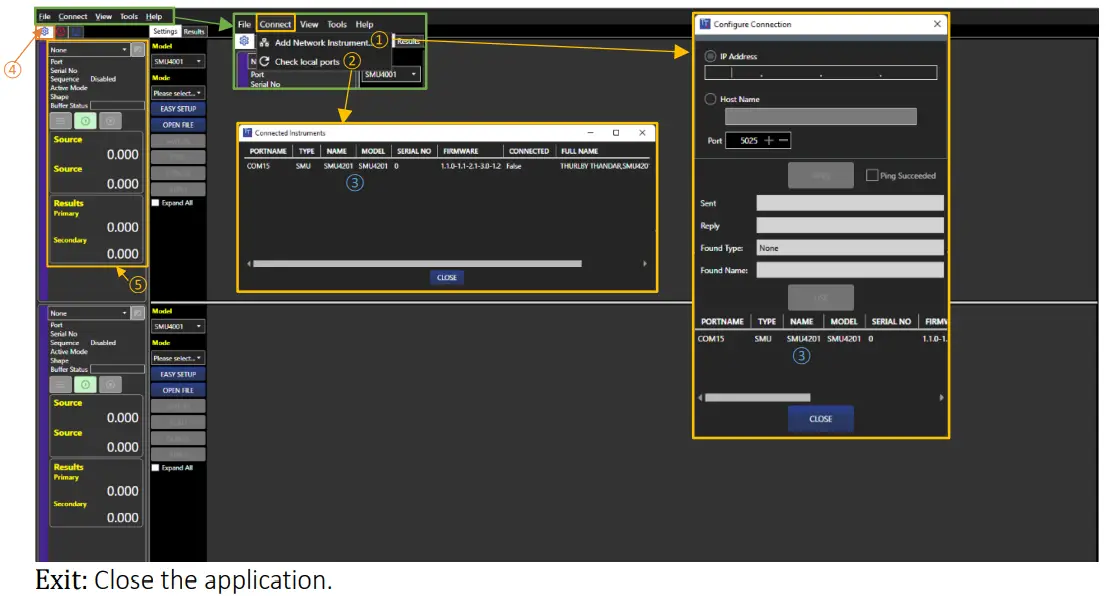Click the blue gear icon below File menu
Viewport: 1106px width, 596px height.
click(x=45, y=32)
